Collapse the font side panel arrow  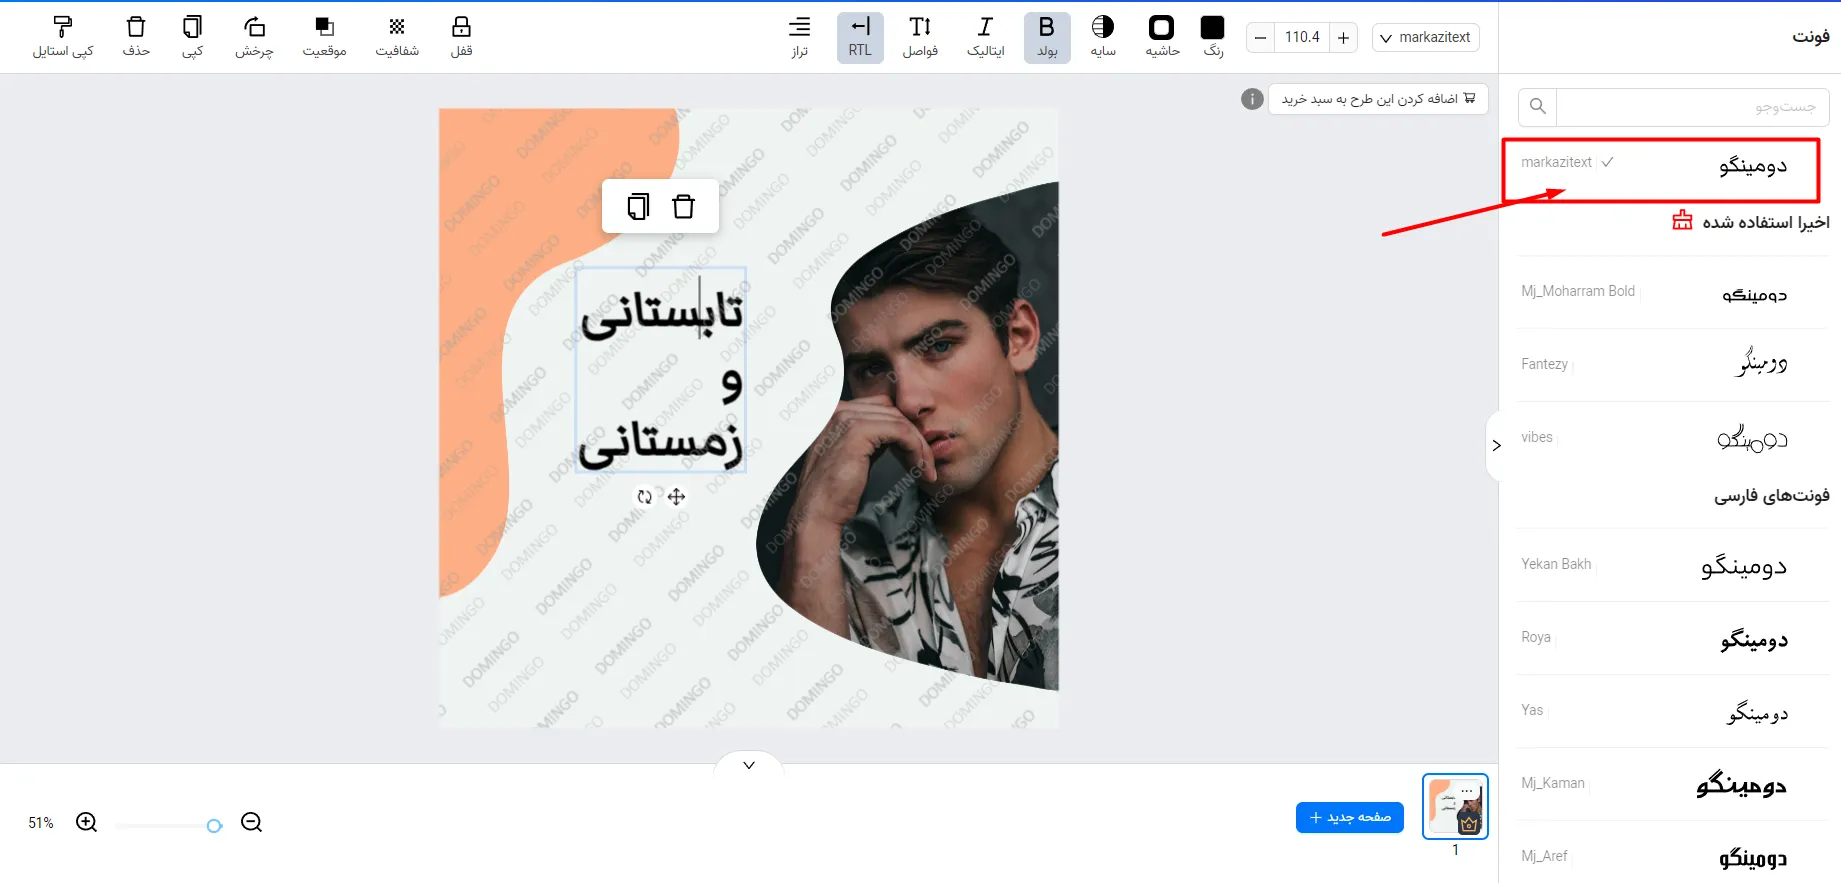pos(1496,445)
